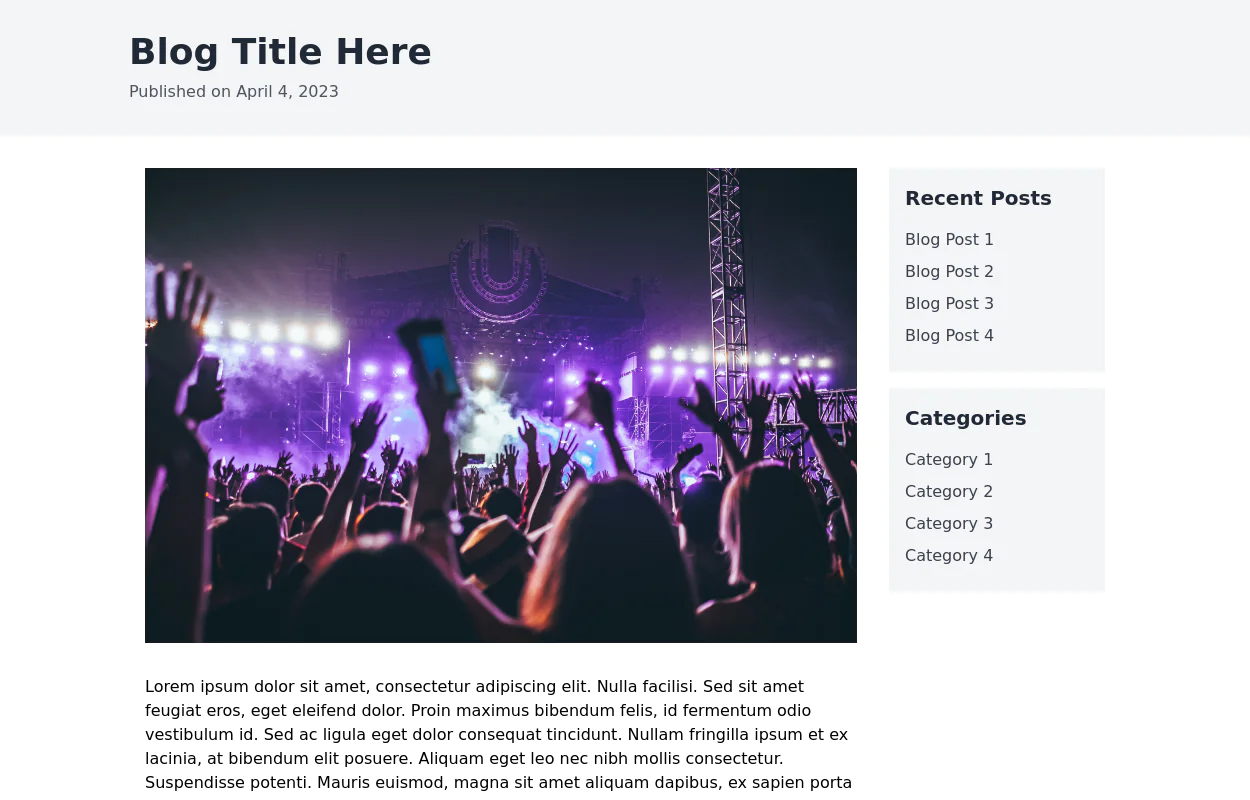Open Blog Post 1 link
Viewport: 1250px width, 800px height.
pos(949,240)
